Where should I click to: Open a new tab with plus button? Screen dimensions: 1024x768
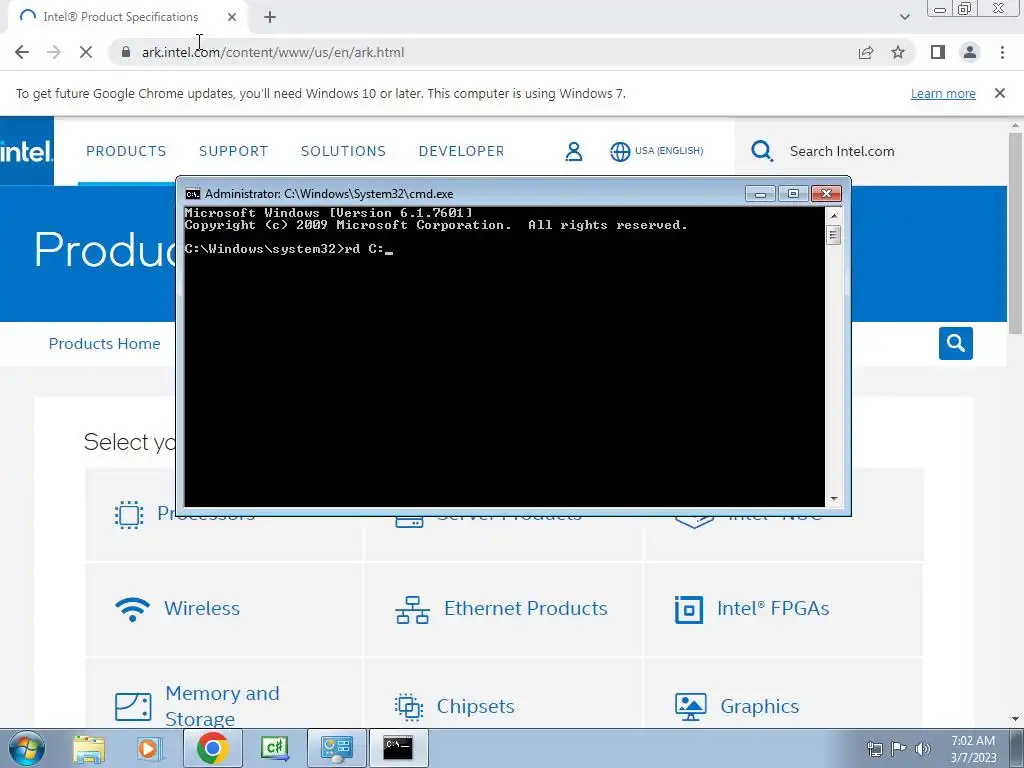click(x=270, y=17)
